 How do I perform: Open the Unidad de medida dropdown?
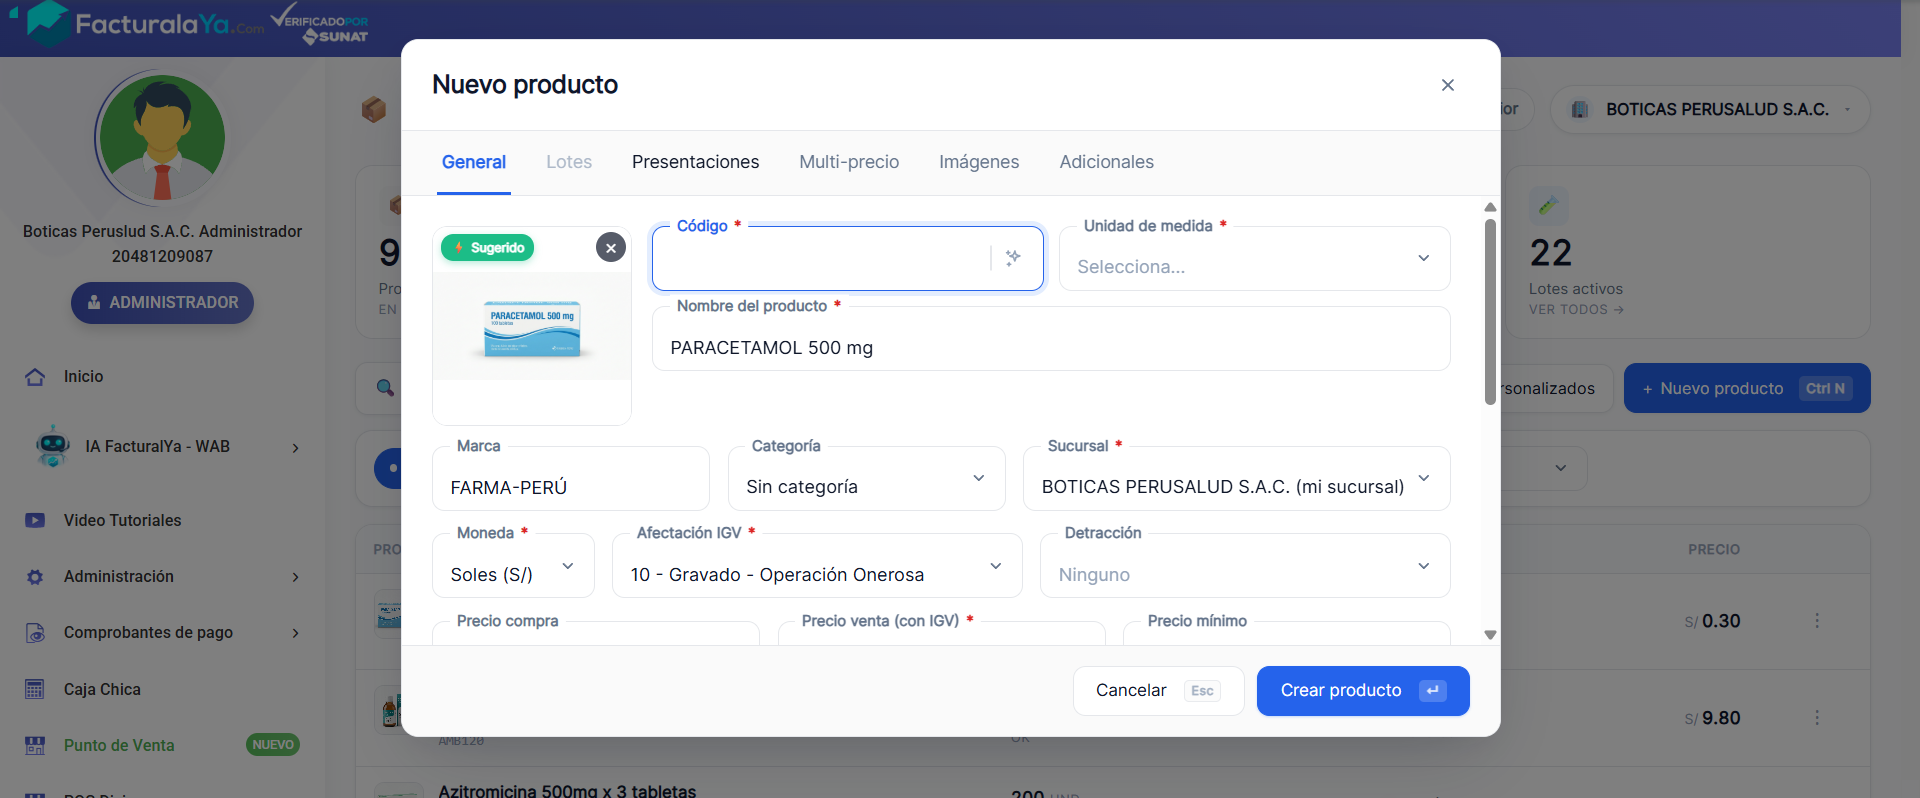pyautogui.click(x=1255, y=259)
